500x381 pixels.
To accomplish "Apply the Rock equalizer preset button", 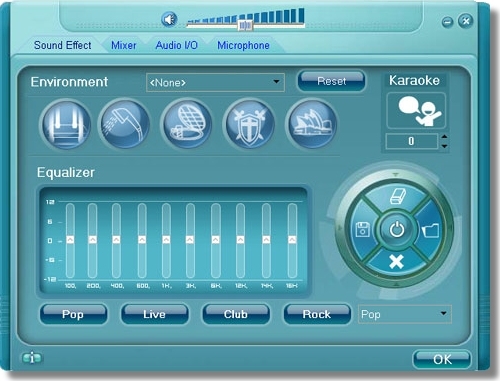I will click(317, 314).
